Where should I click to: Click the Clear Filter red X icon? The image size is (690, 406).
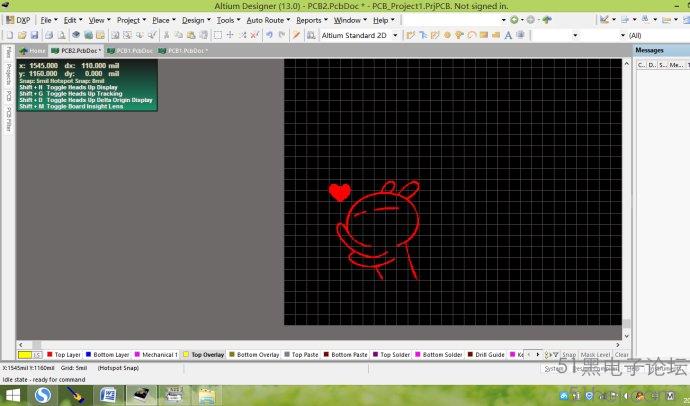pyautogui.click(x=254, y=35)
